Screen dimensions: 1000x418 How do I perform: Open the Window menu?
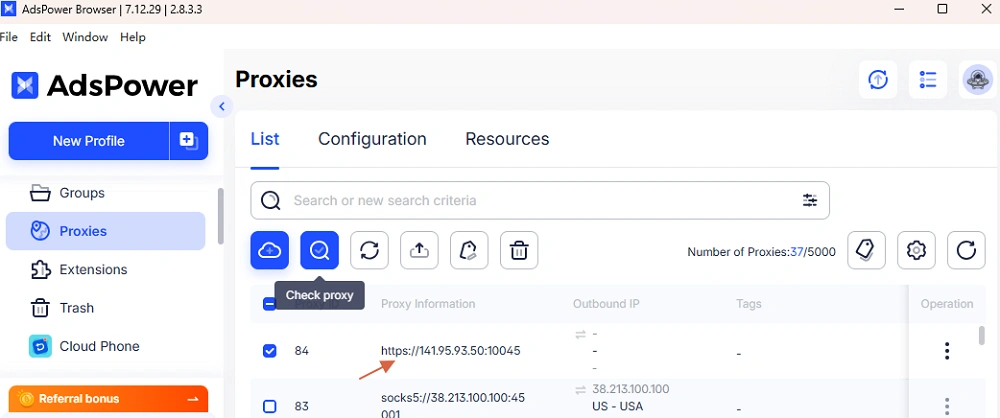click(x=85, y=37)
